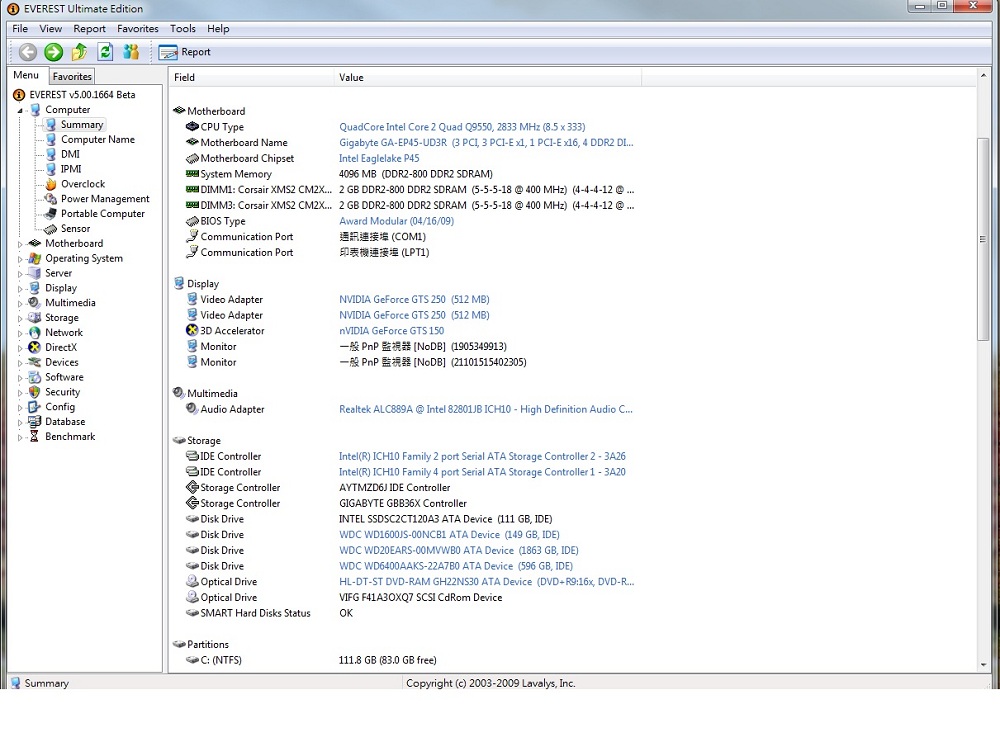Select the Overclock flame icon in tree
This screenshot has width=1000, height=742.
(x=51, y=184)
